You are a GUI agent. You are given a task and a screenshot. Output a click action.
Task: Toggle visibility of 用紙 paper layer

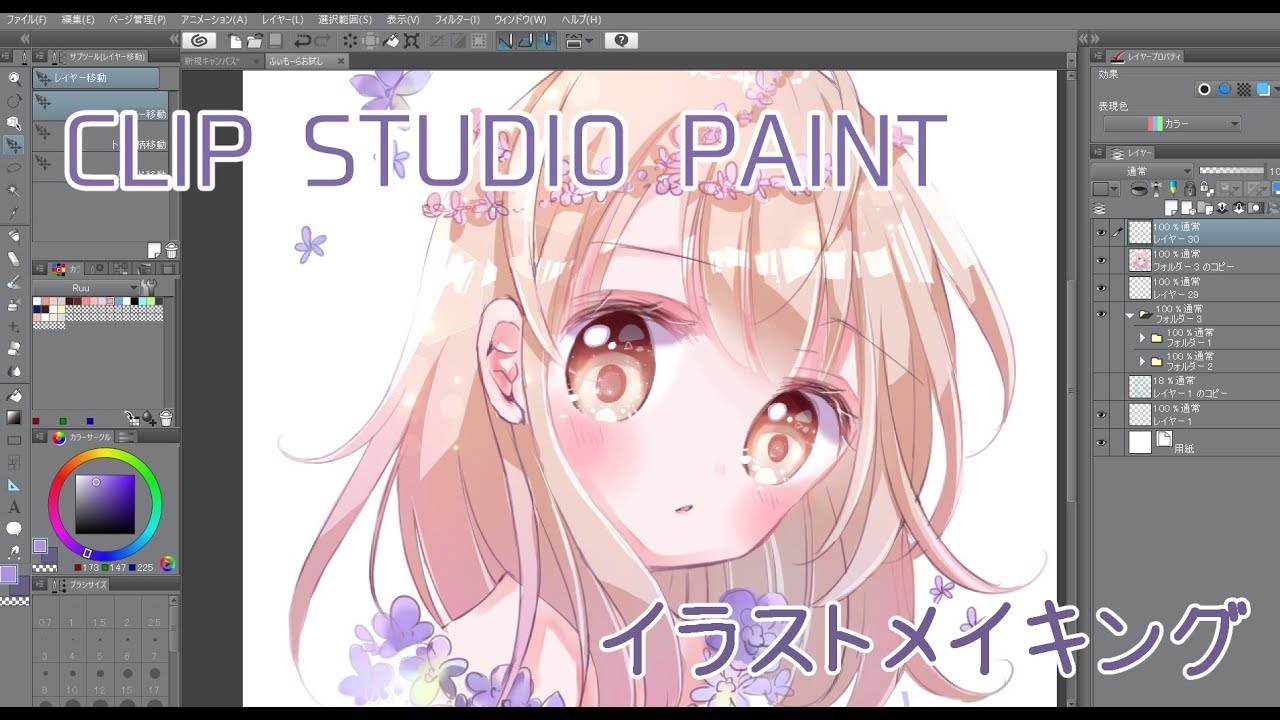click(x=1101, y=442)
